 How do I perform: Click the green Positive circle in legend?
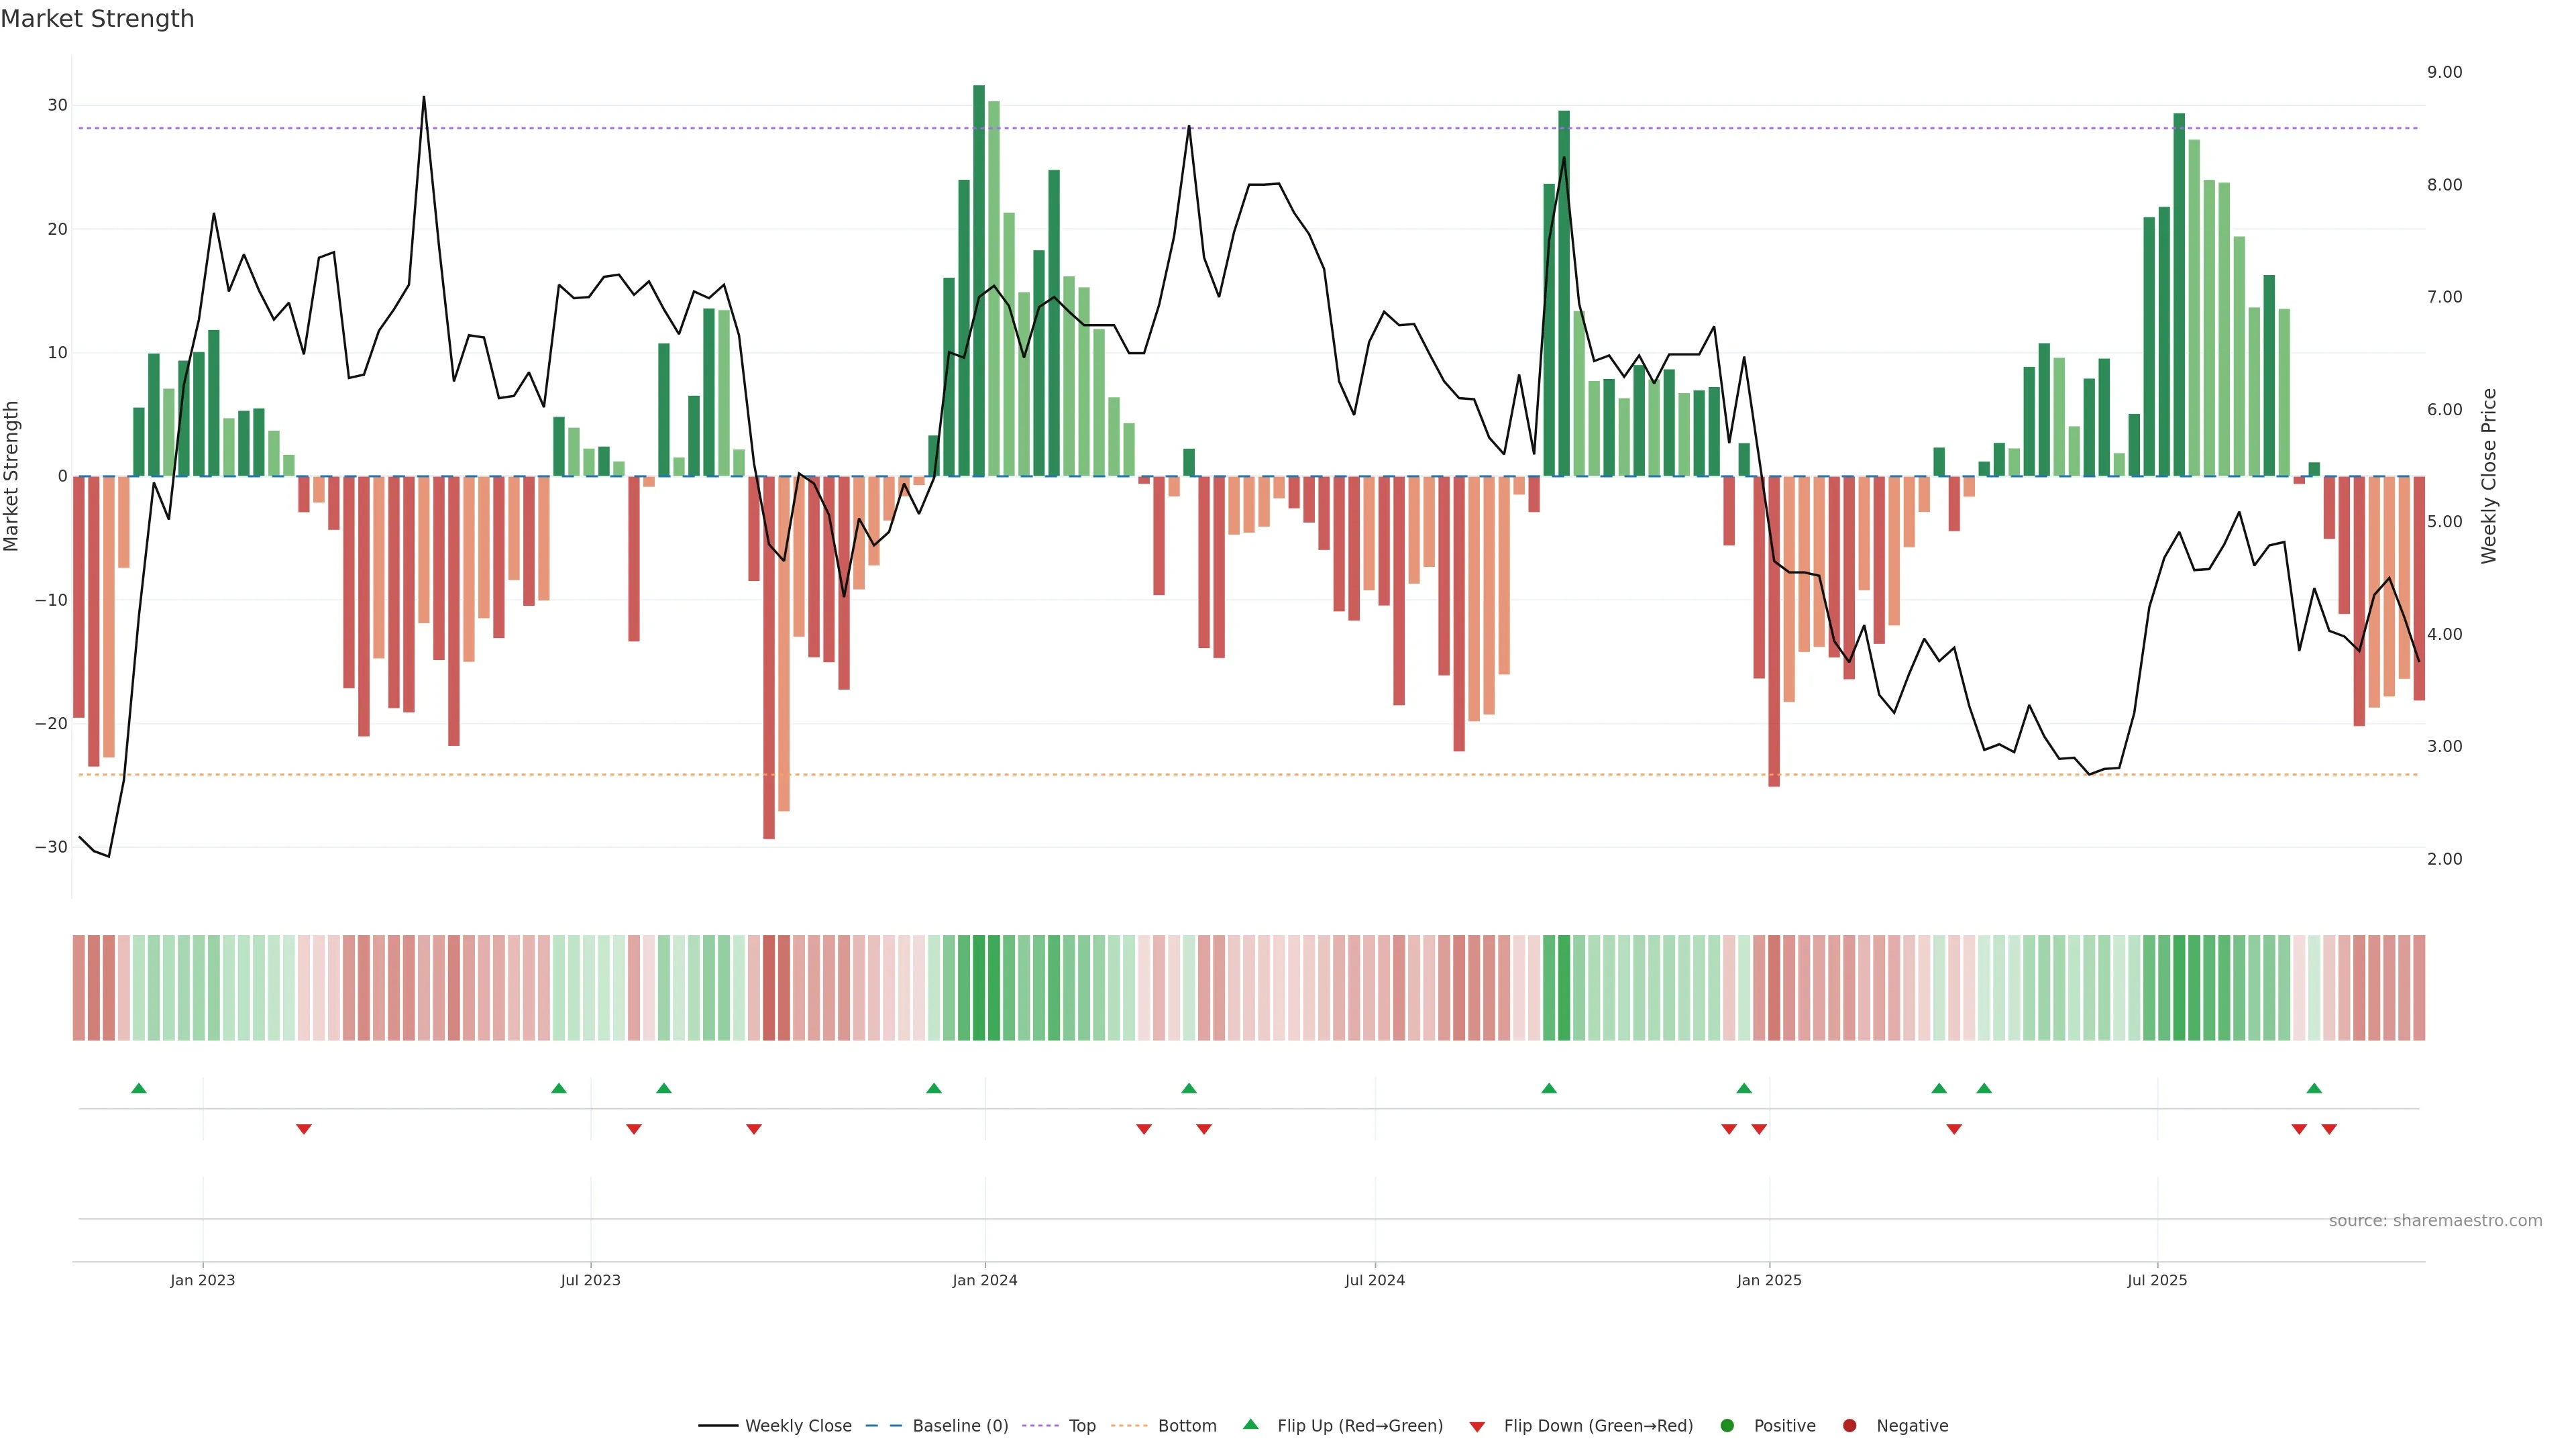point(1726,1426)
